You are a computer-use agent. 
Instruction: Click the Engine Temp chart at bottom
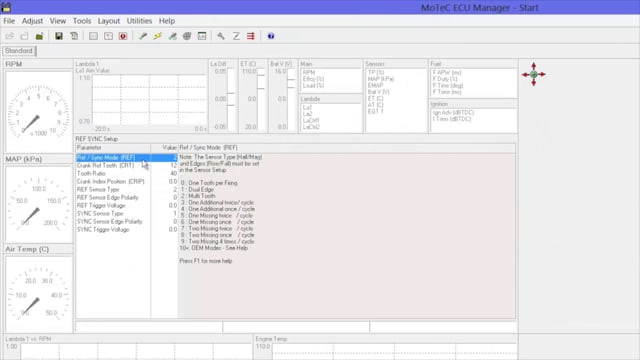coord(395,351)
